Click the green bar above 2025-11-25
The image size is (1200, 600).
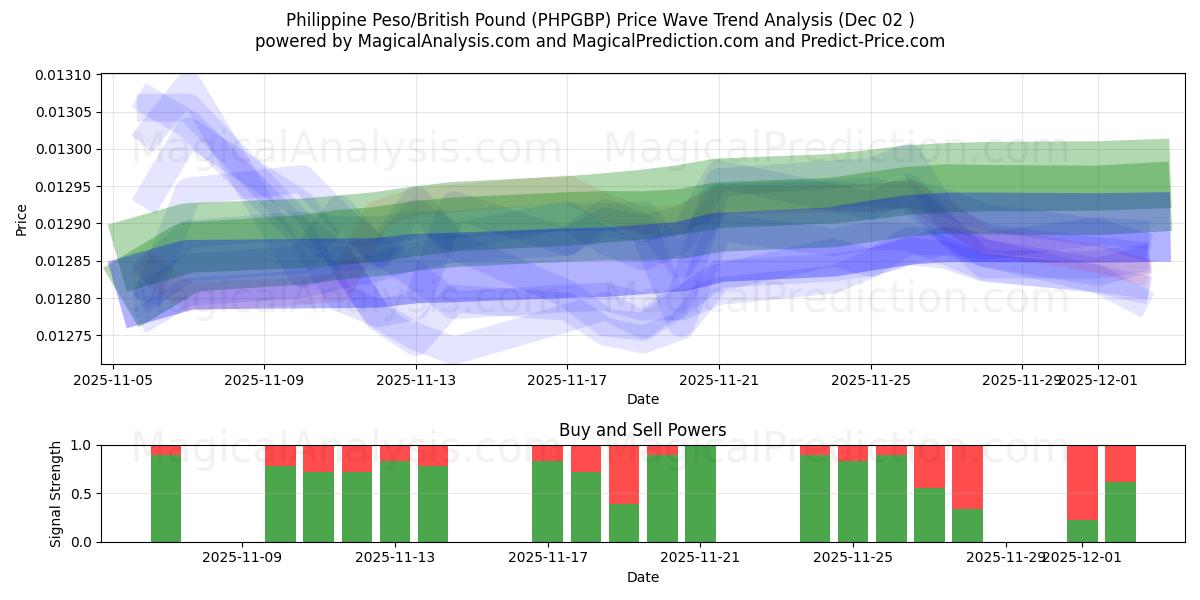[855, 500]
